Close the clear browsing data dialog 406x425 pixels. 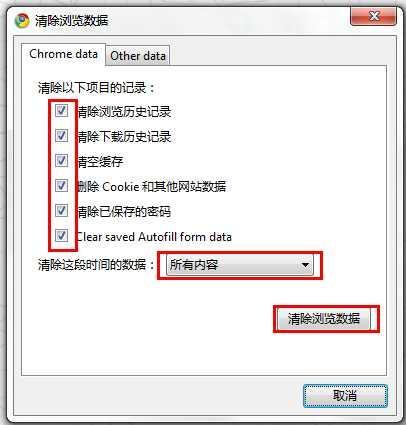click(374, 16)
